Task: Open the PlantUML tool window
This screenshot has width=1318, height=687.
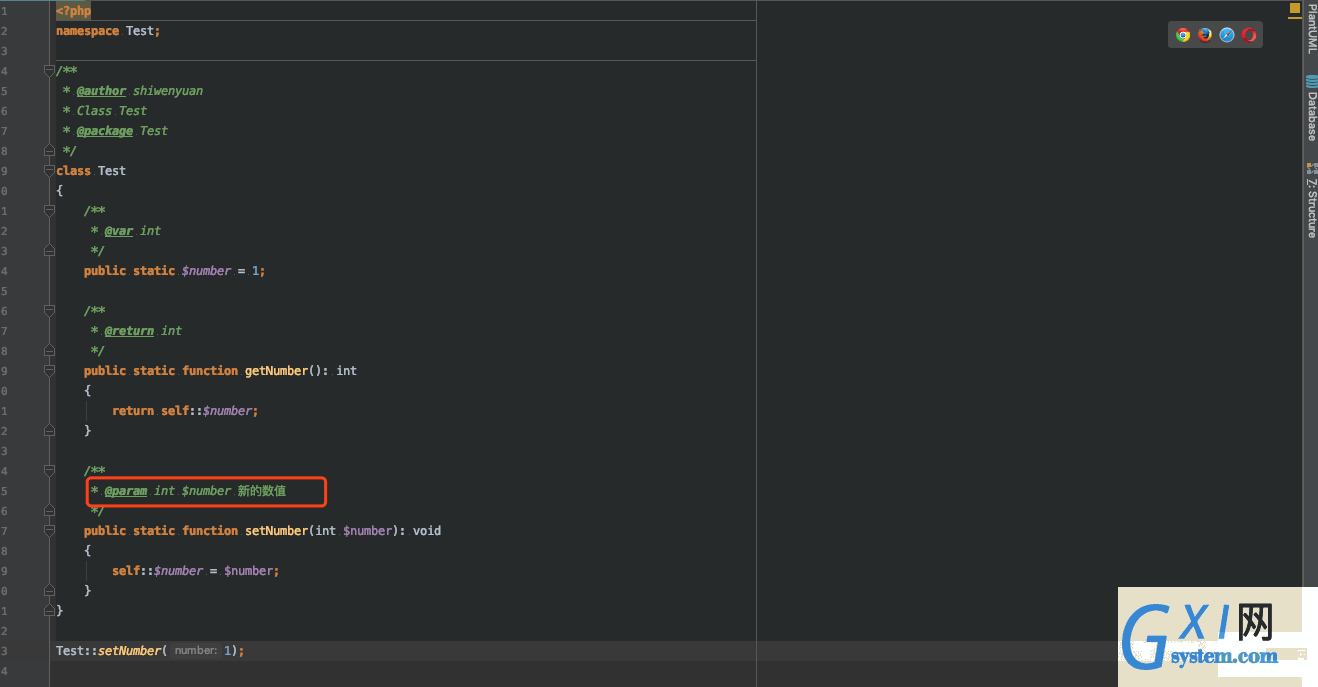Action: point(1311,28)
